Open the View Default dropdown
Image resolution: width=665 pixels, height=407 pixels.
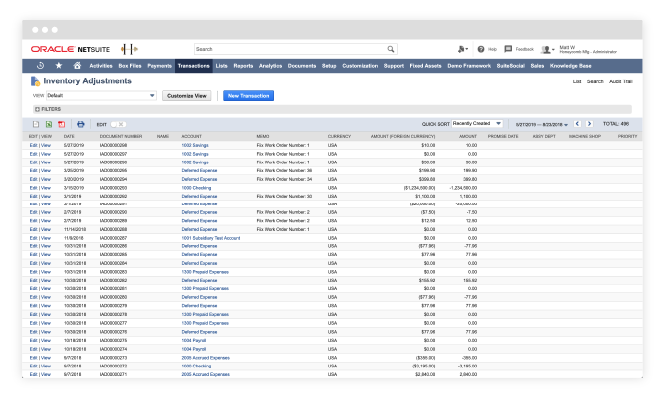101,95
